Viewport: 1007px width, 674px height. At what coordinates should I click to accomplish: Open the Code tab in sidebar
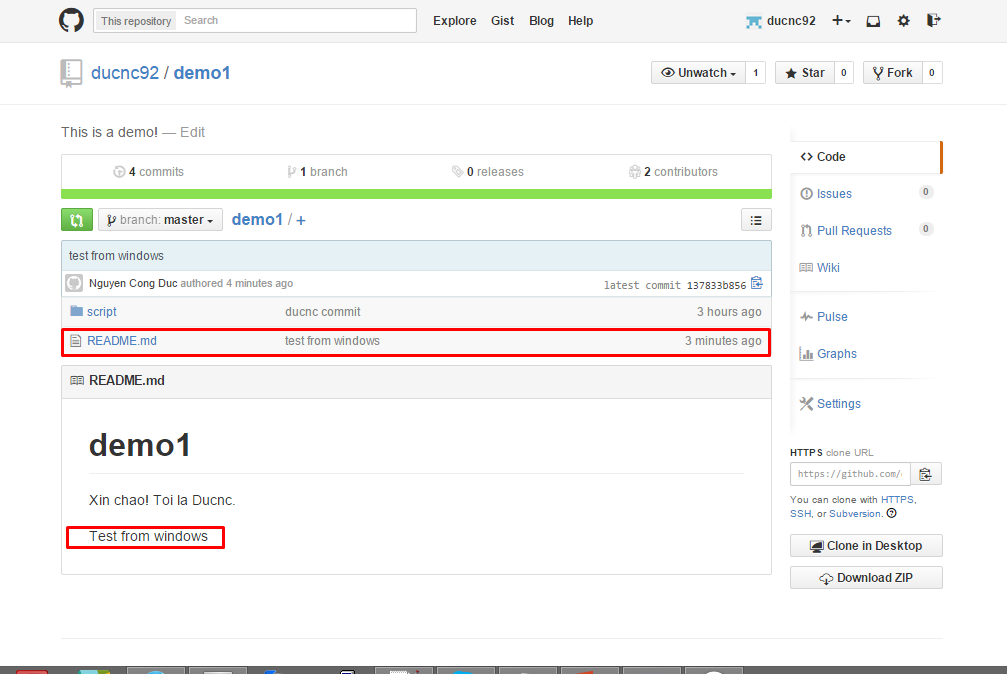866,157
